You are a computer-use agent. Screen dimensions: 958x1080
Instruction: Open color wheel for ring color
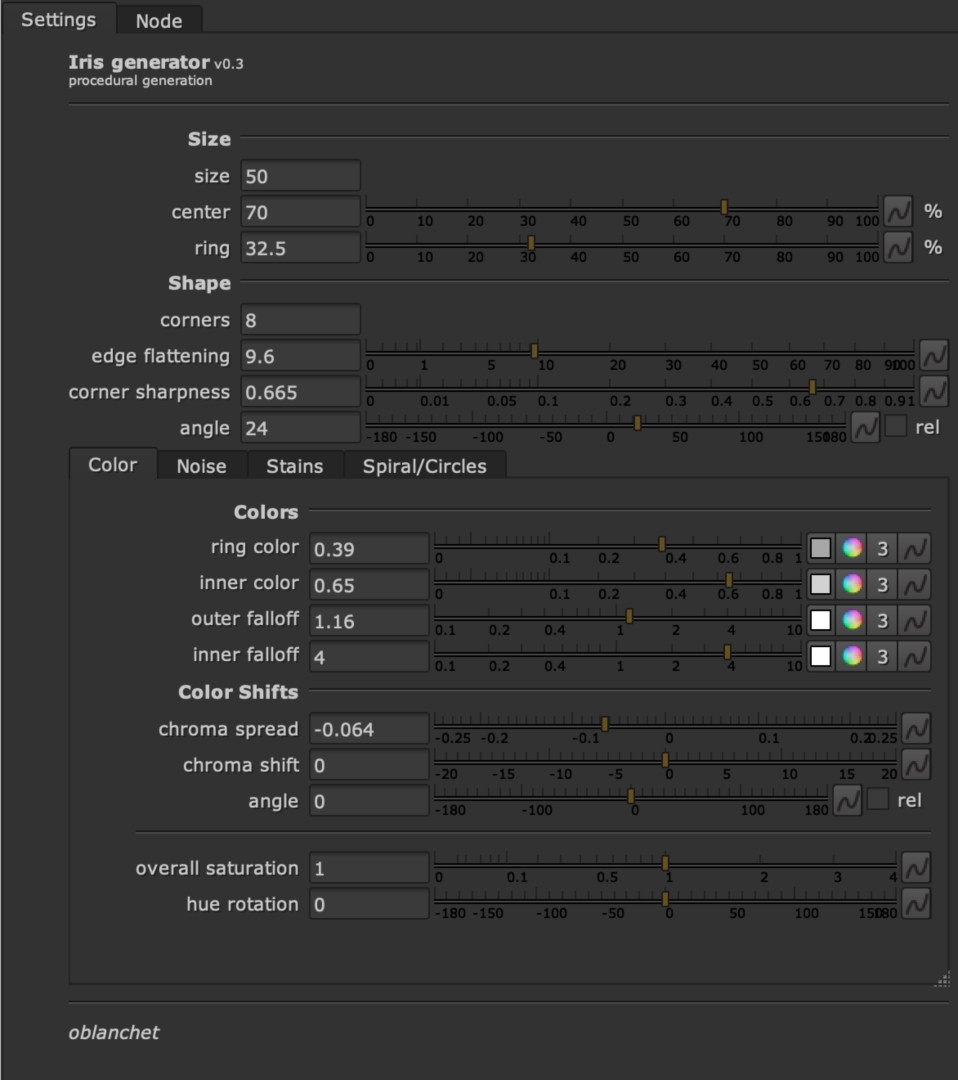click(851, 549)
